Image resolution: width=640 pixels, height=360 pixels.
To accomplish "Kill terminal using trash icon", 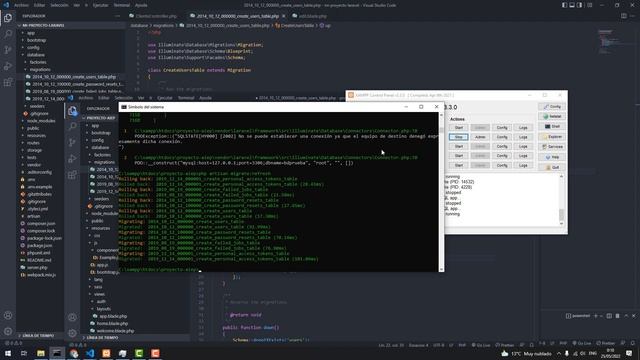I will [617, 316].
